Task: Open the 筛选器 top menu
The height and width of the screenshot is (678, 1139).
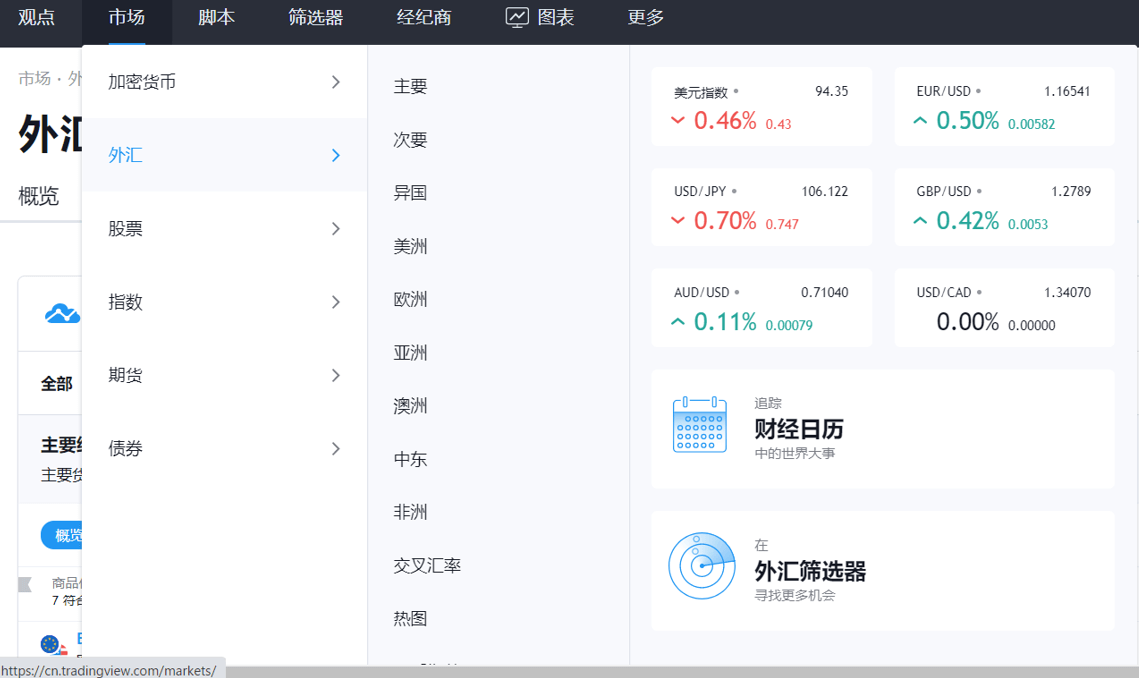Action: point(315,17)
